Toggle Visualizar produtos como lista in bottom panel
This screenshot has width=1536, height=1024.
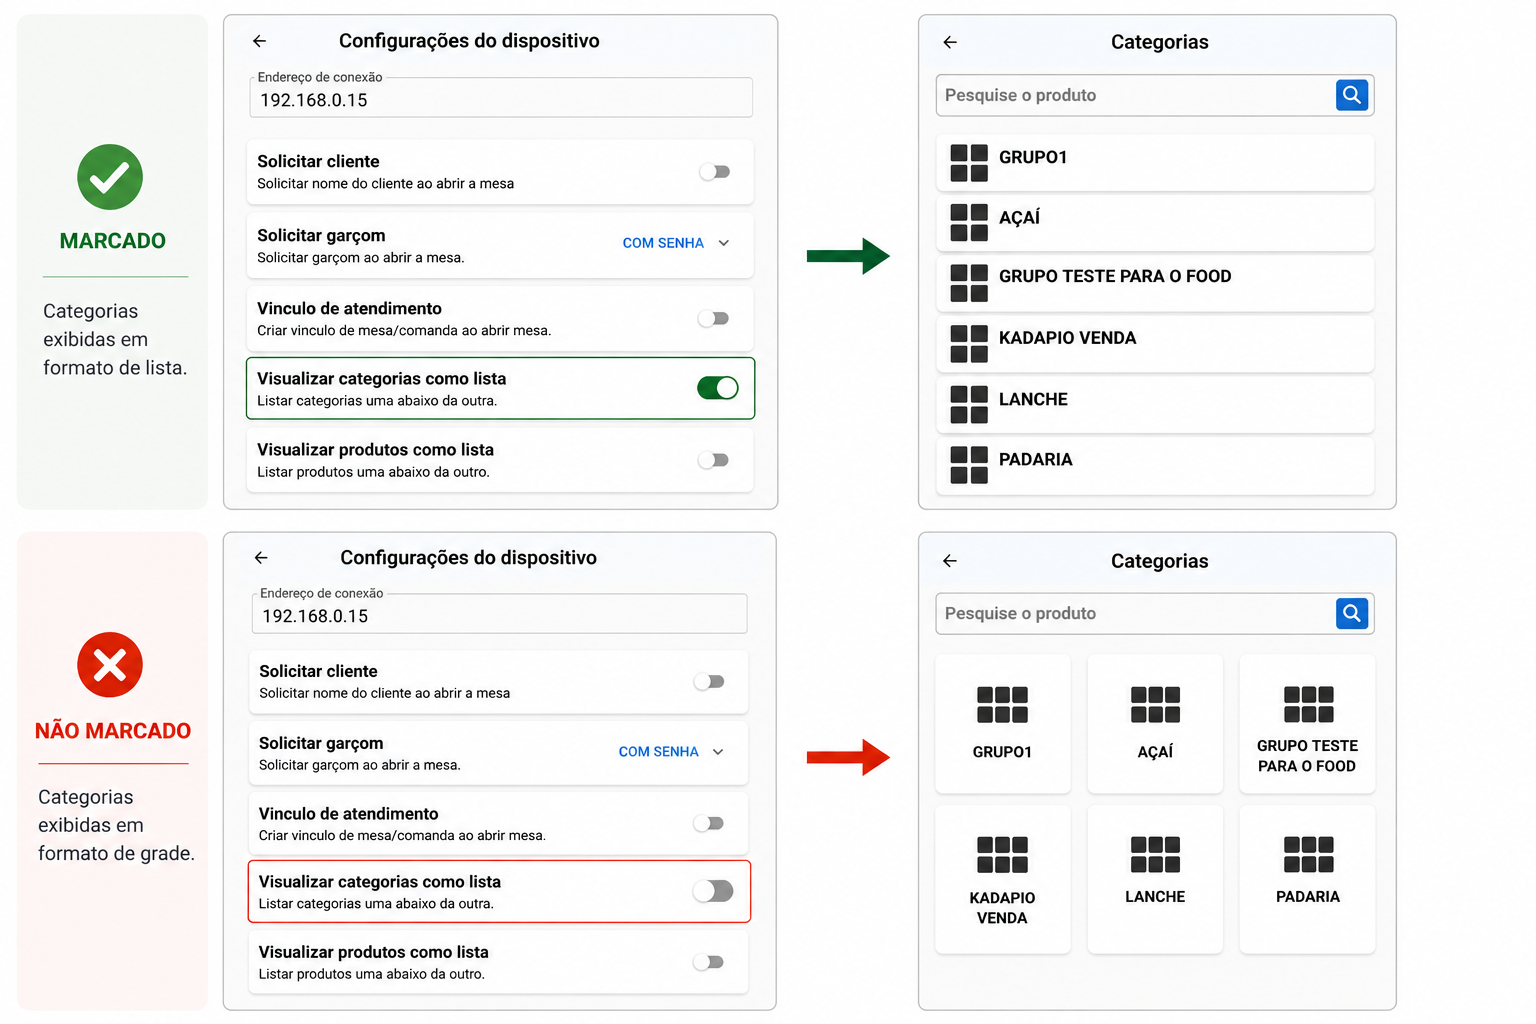tap(708, 962)
